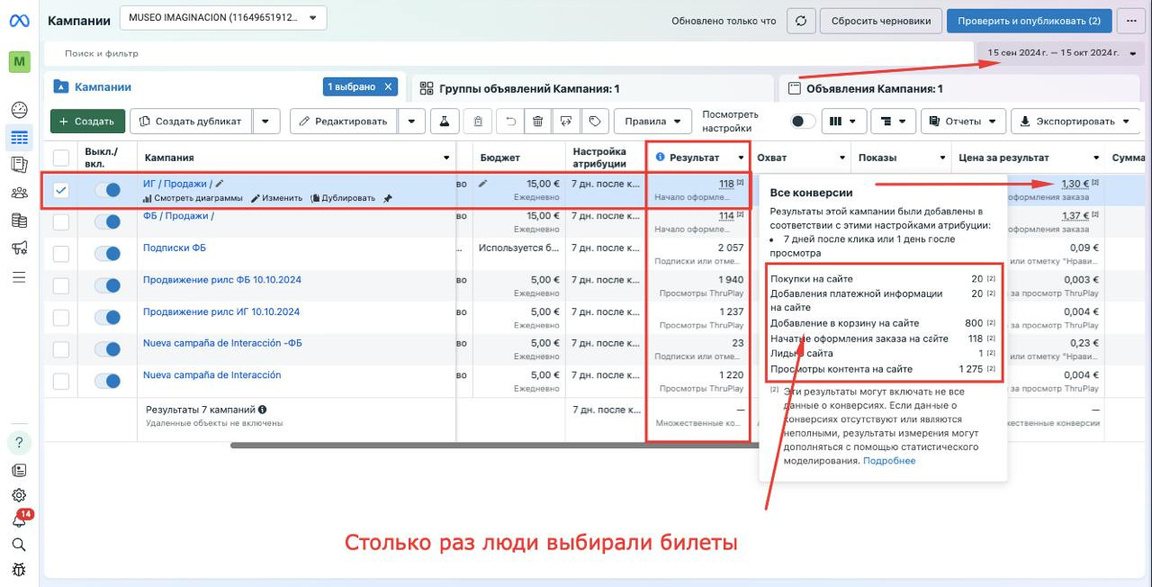Click the budget edit pencil in ИГ / Продажи row
The height and width of the screenshot is (587, 1152).
tap(483, 184)
